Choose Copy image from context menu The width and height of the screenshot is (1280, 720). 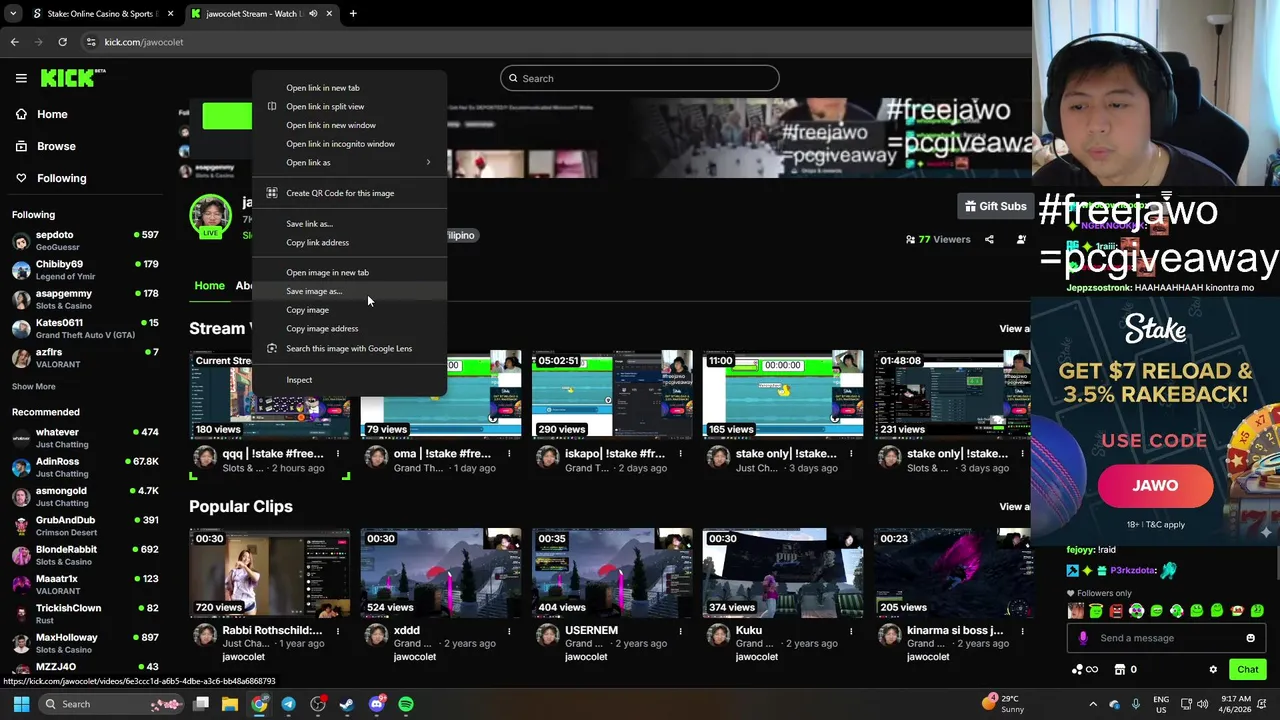coord(349,310)
